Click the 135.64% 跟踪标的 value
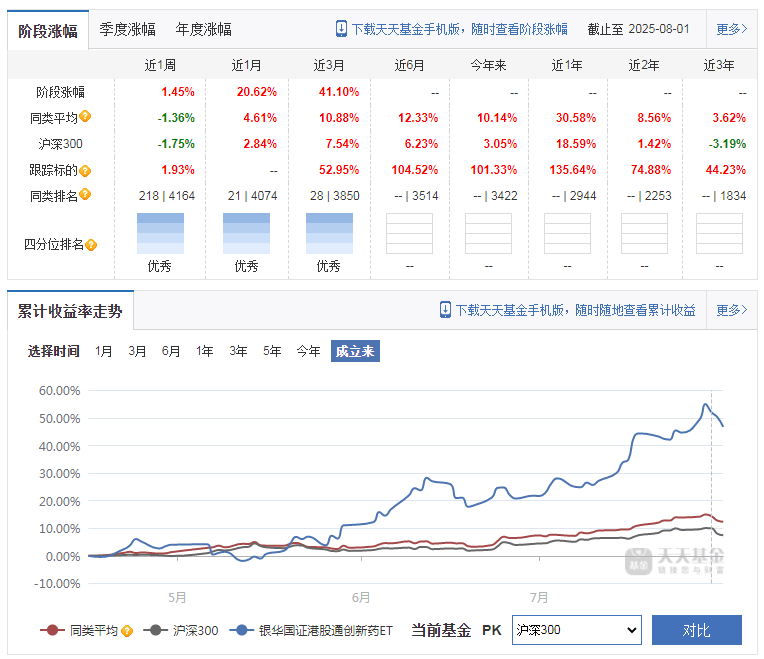This screenshot has height=659, width=764. click(x=573, y=169)
